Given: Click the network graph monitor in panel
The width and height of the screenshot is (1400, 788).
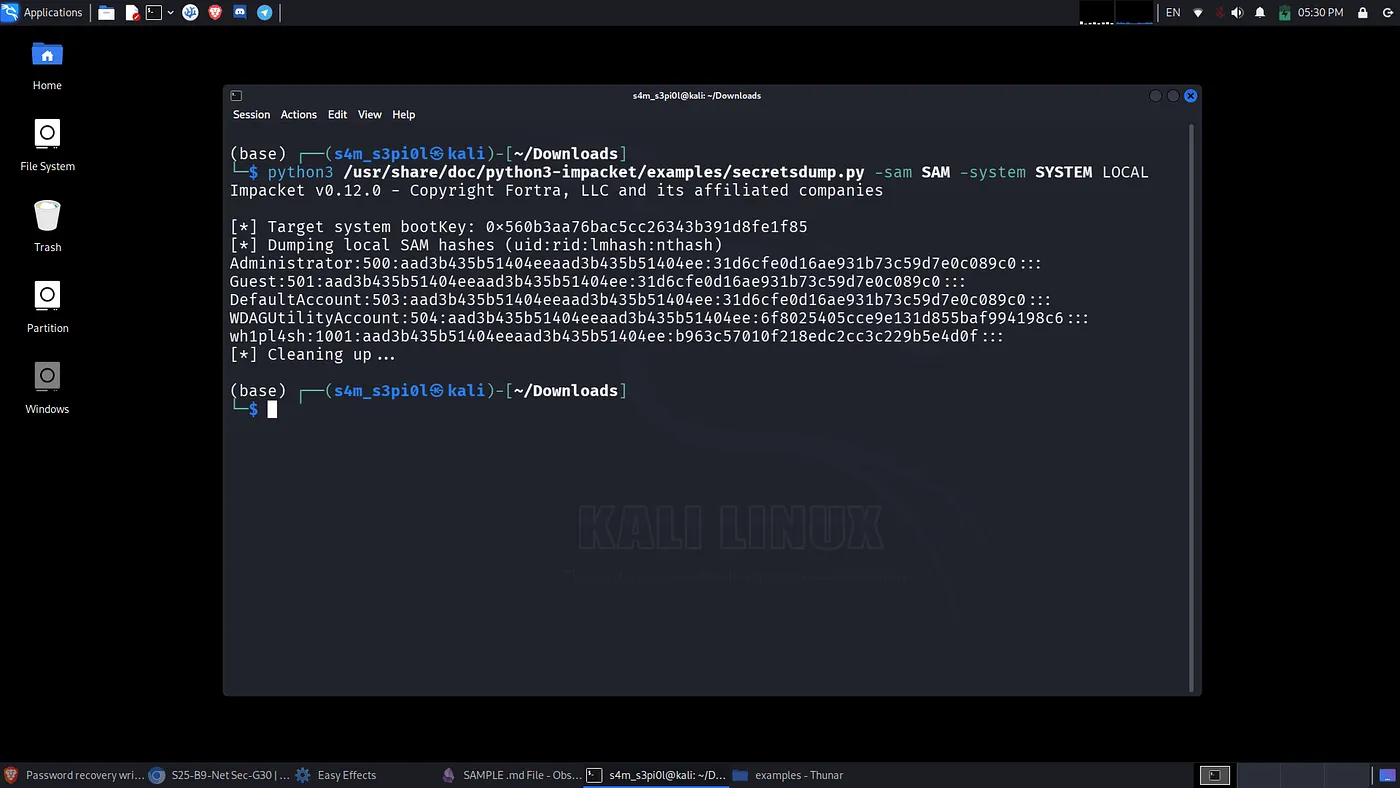Looking at the screenshot, I should [x=1134, y=13].
